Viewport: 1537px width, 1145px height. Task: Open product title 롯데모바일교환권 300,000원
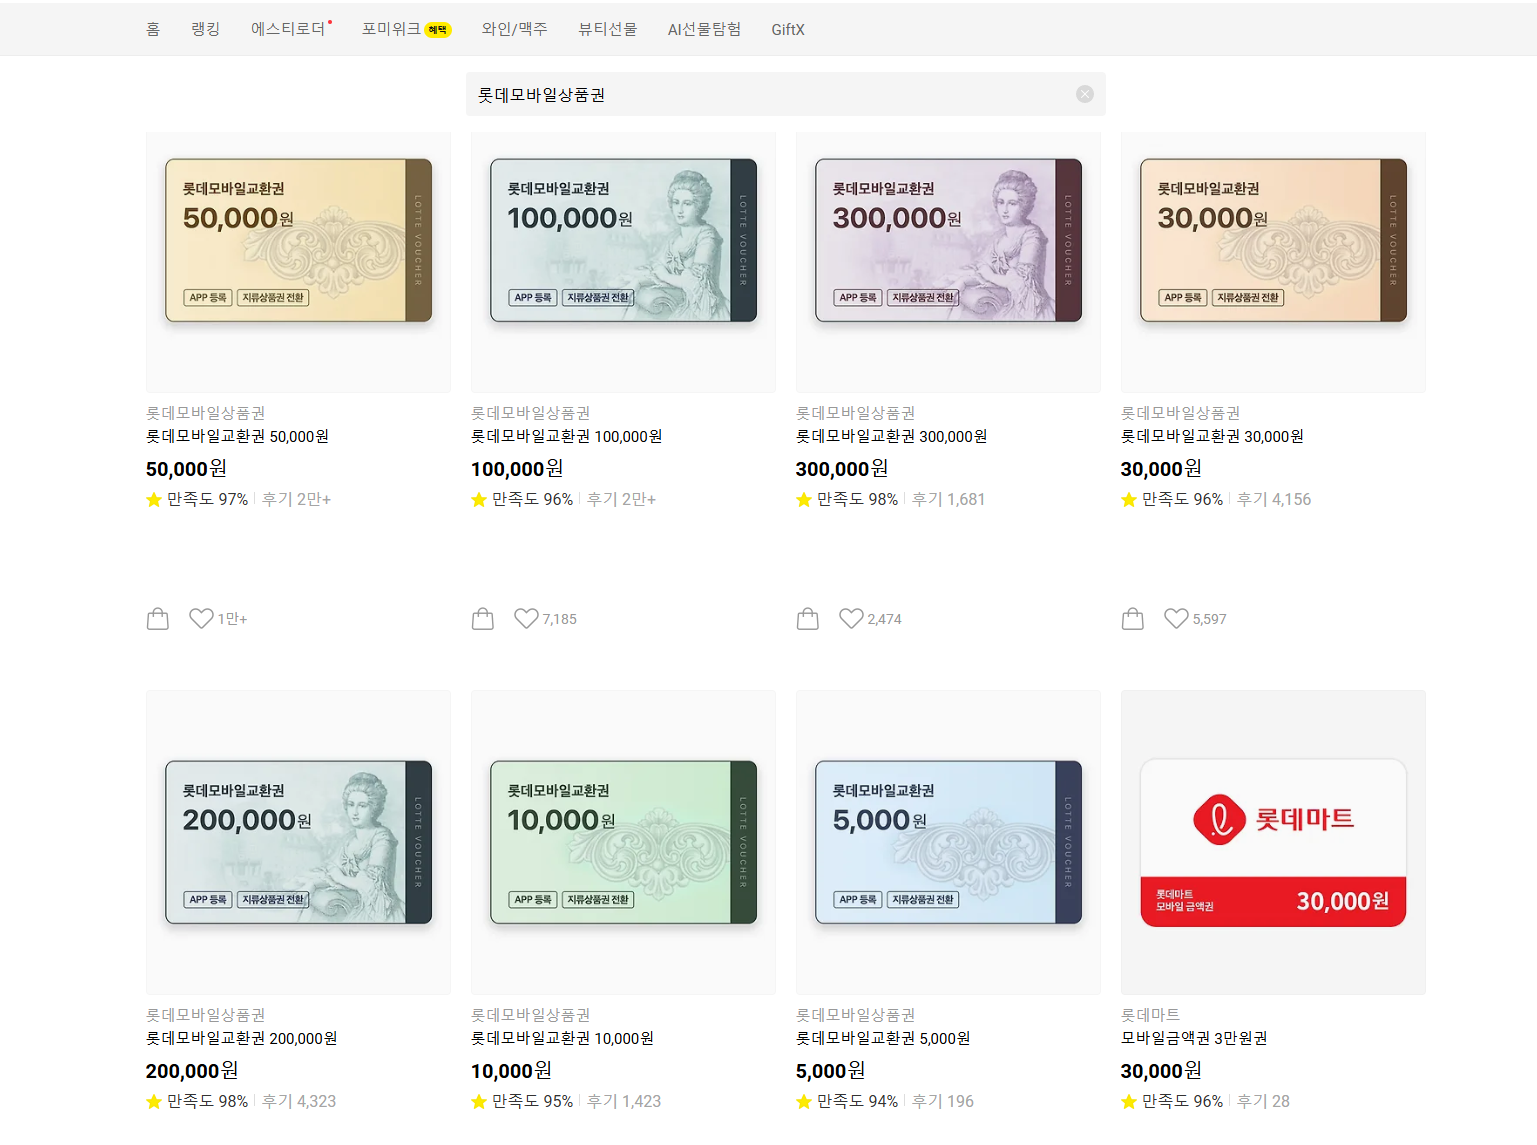point(891,436)
